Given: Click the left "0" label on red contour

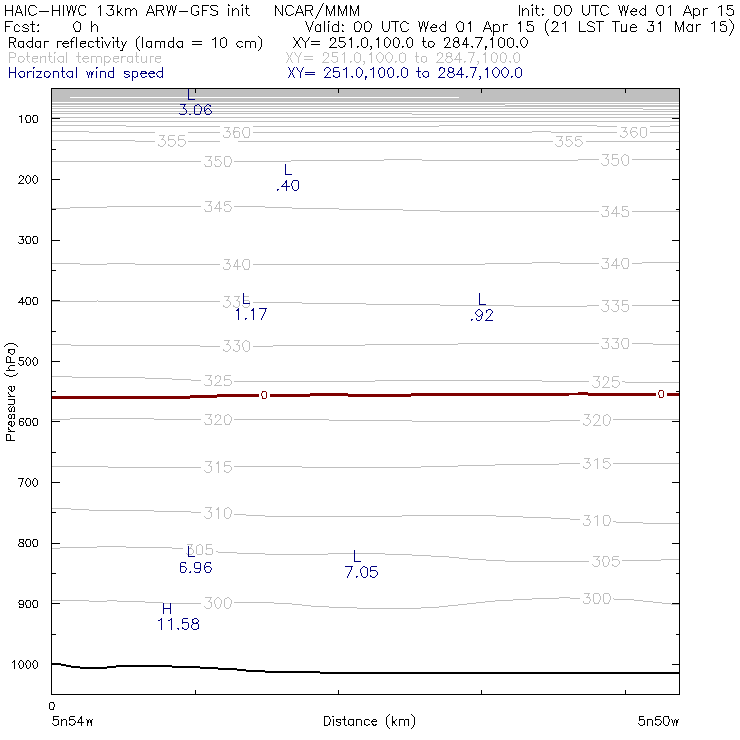Looking at the screenshot, I should click(x=264, y=395).
